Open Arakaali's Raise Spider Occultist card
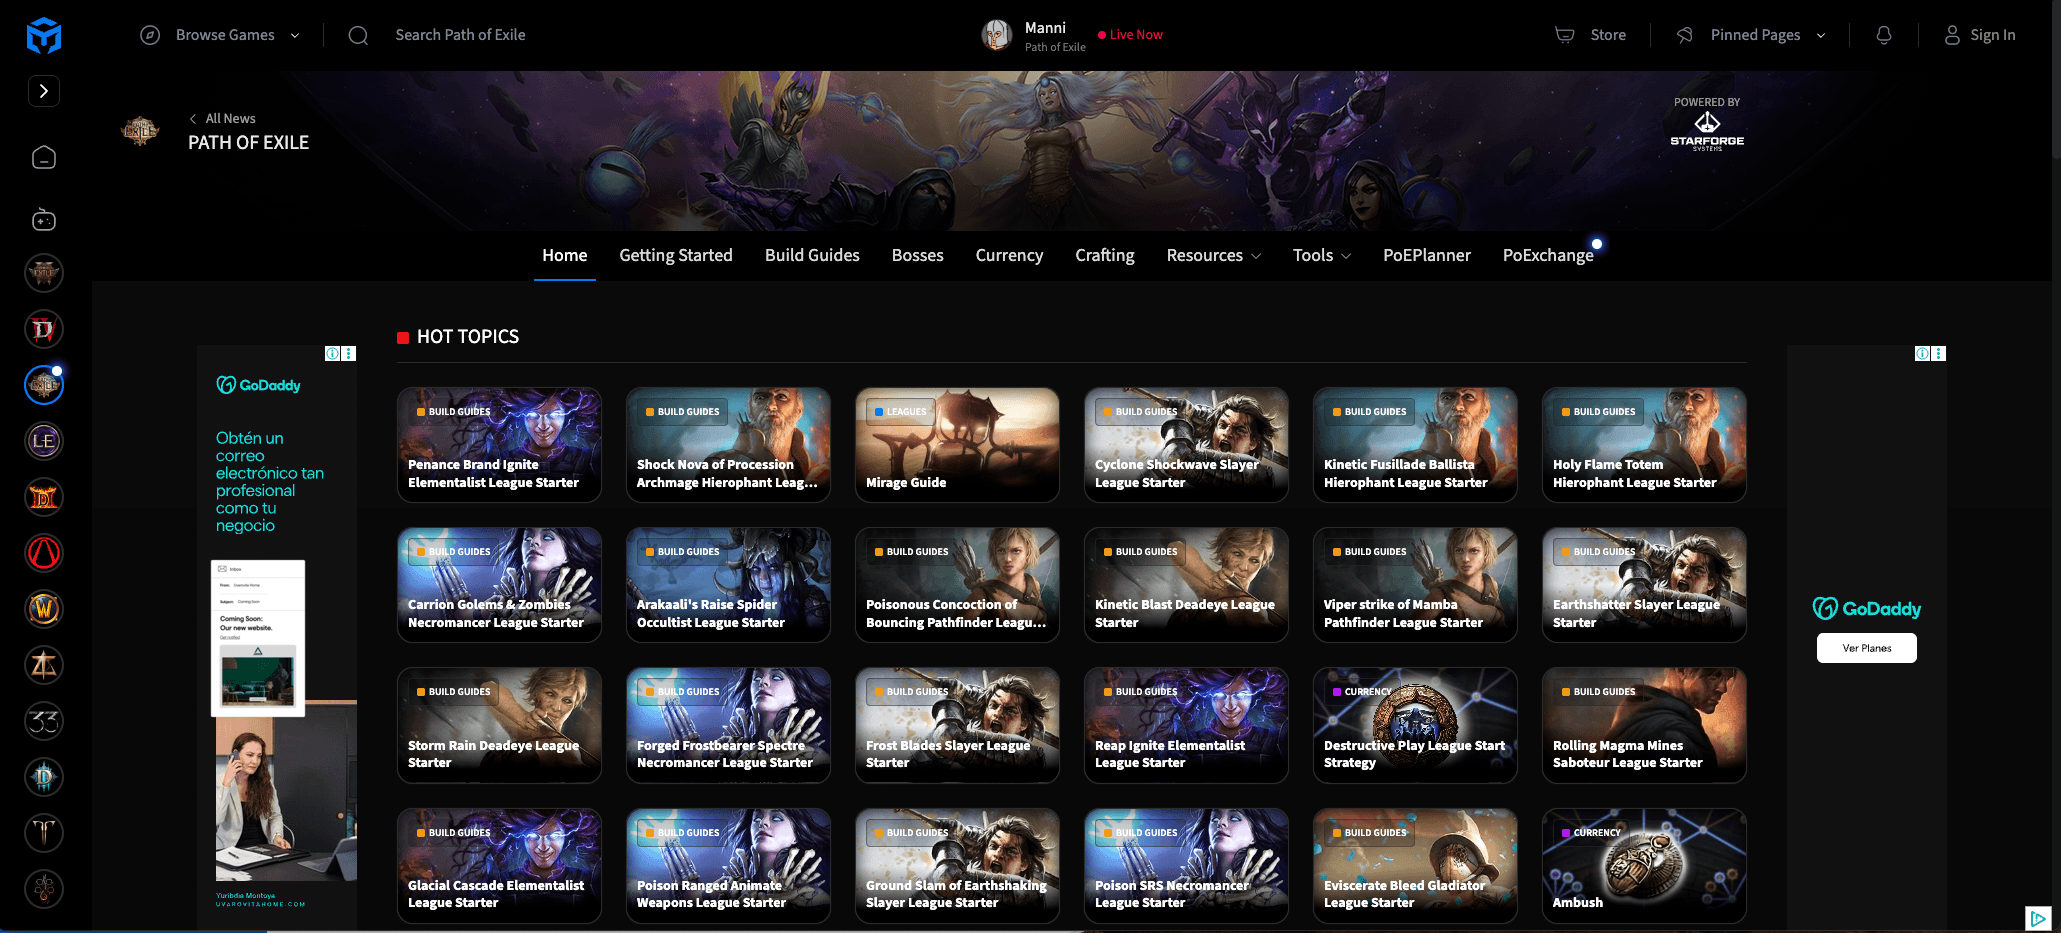This screenshot has height=933, width=2061. 728,585
